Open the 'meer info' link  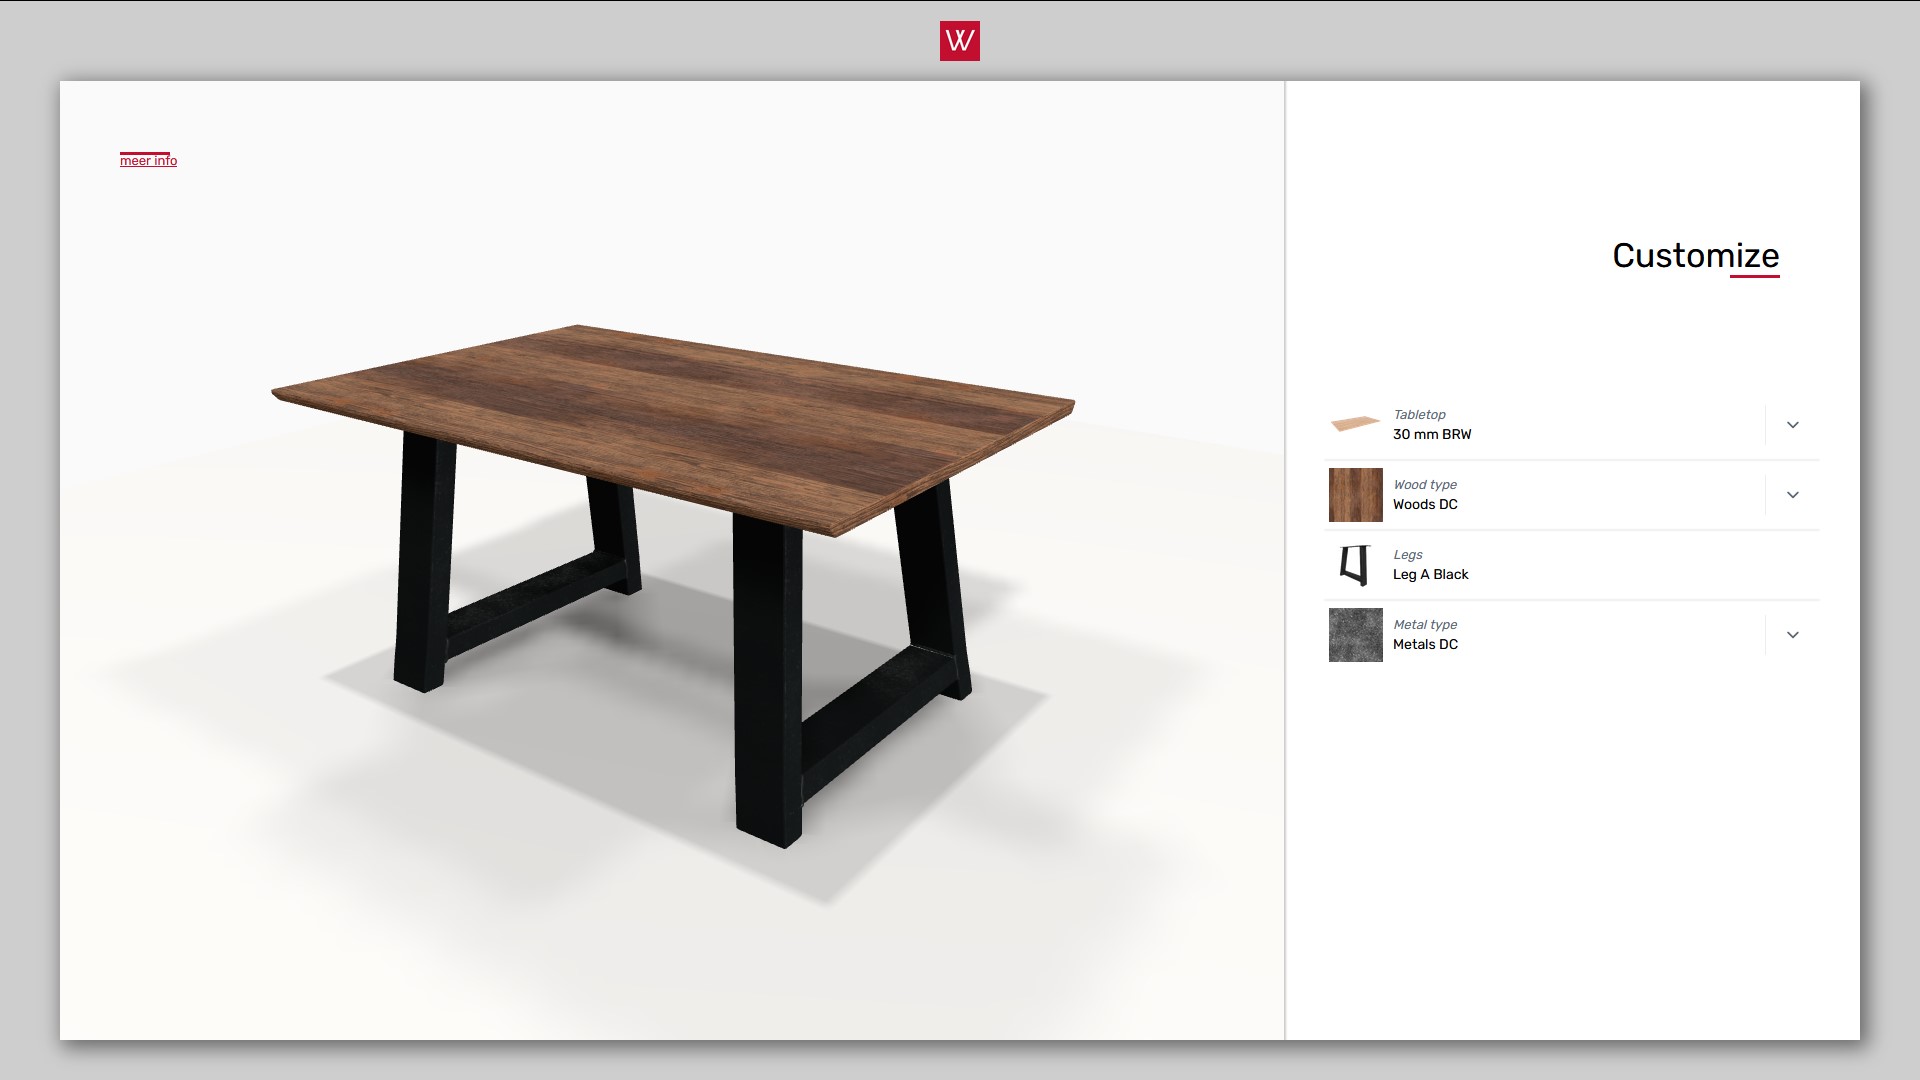coord(148,160)
